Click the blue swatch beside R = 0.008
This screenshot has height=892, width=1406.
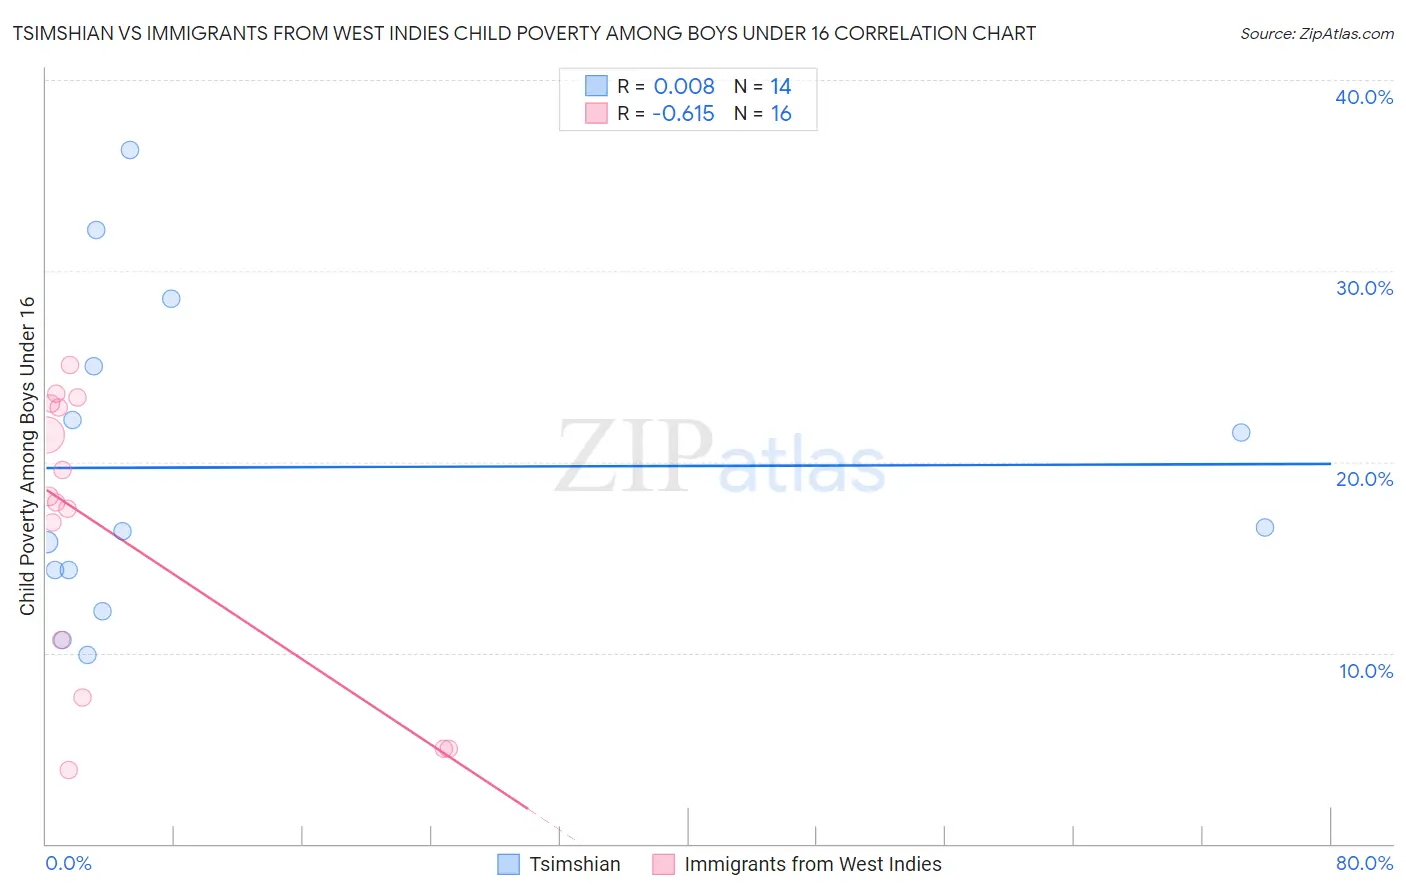[596, 86]
